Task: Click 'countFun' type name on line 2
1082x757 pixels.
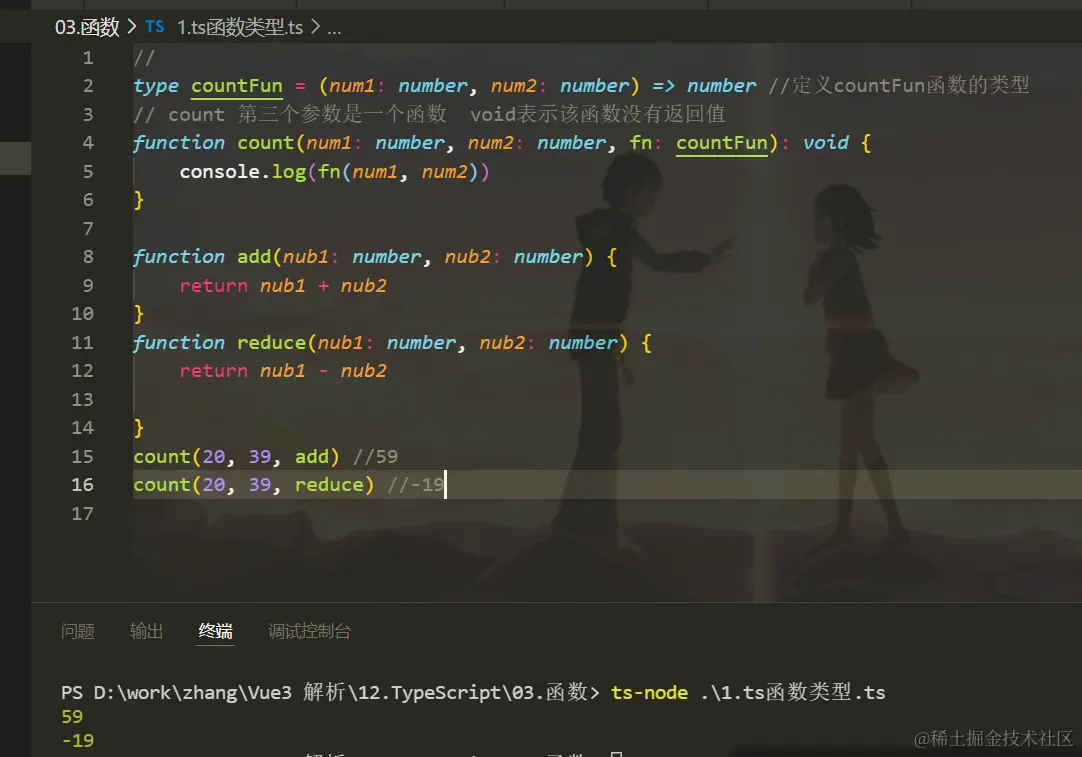Action: click(237, 86)
